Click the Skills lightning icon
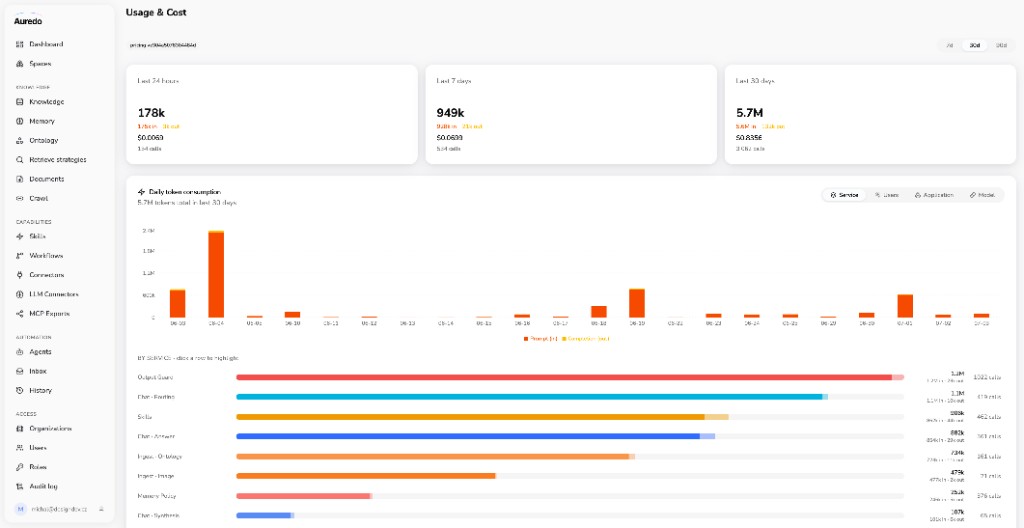The height and width of the screenshot is (528, 1024). [20, 237]
